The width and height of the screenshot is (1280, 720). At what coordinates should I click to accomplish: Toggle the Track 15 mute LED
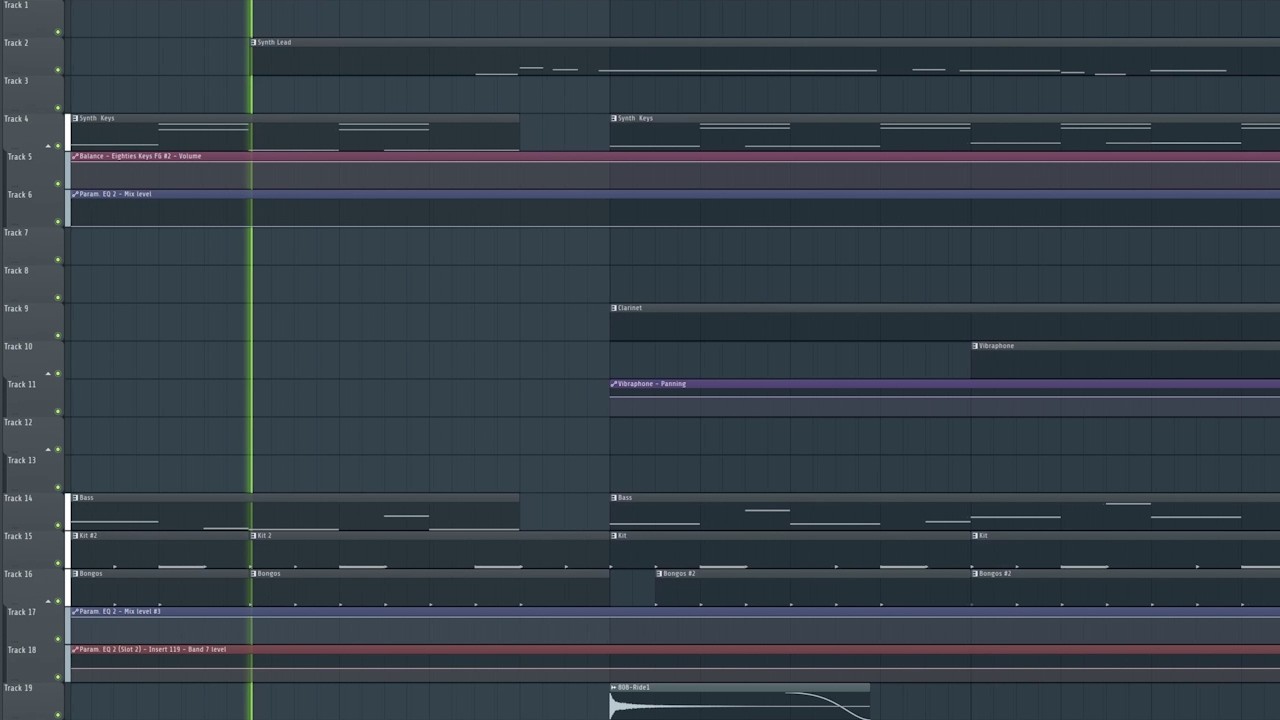point(58,564)
